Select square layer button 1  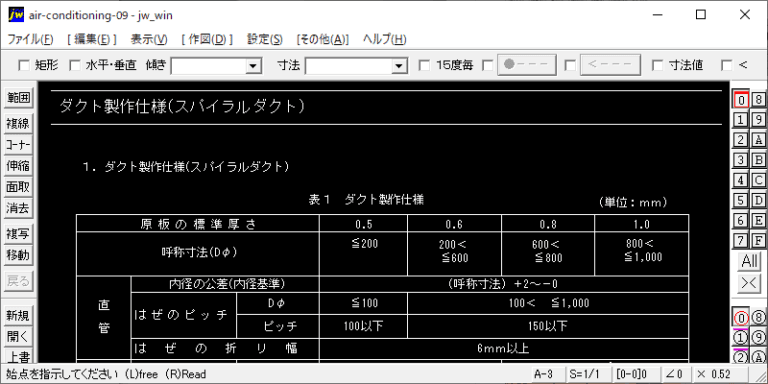pos(741,120)
